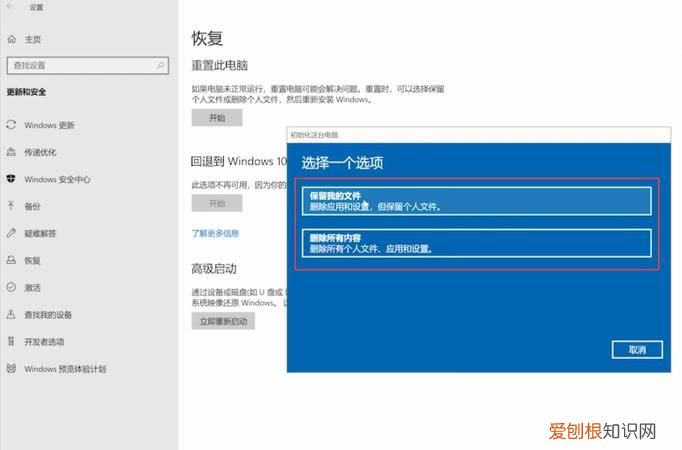Open the 激活 settings page
The image size is (682, 450).
32,287
